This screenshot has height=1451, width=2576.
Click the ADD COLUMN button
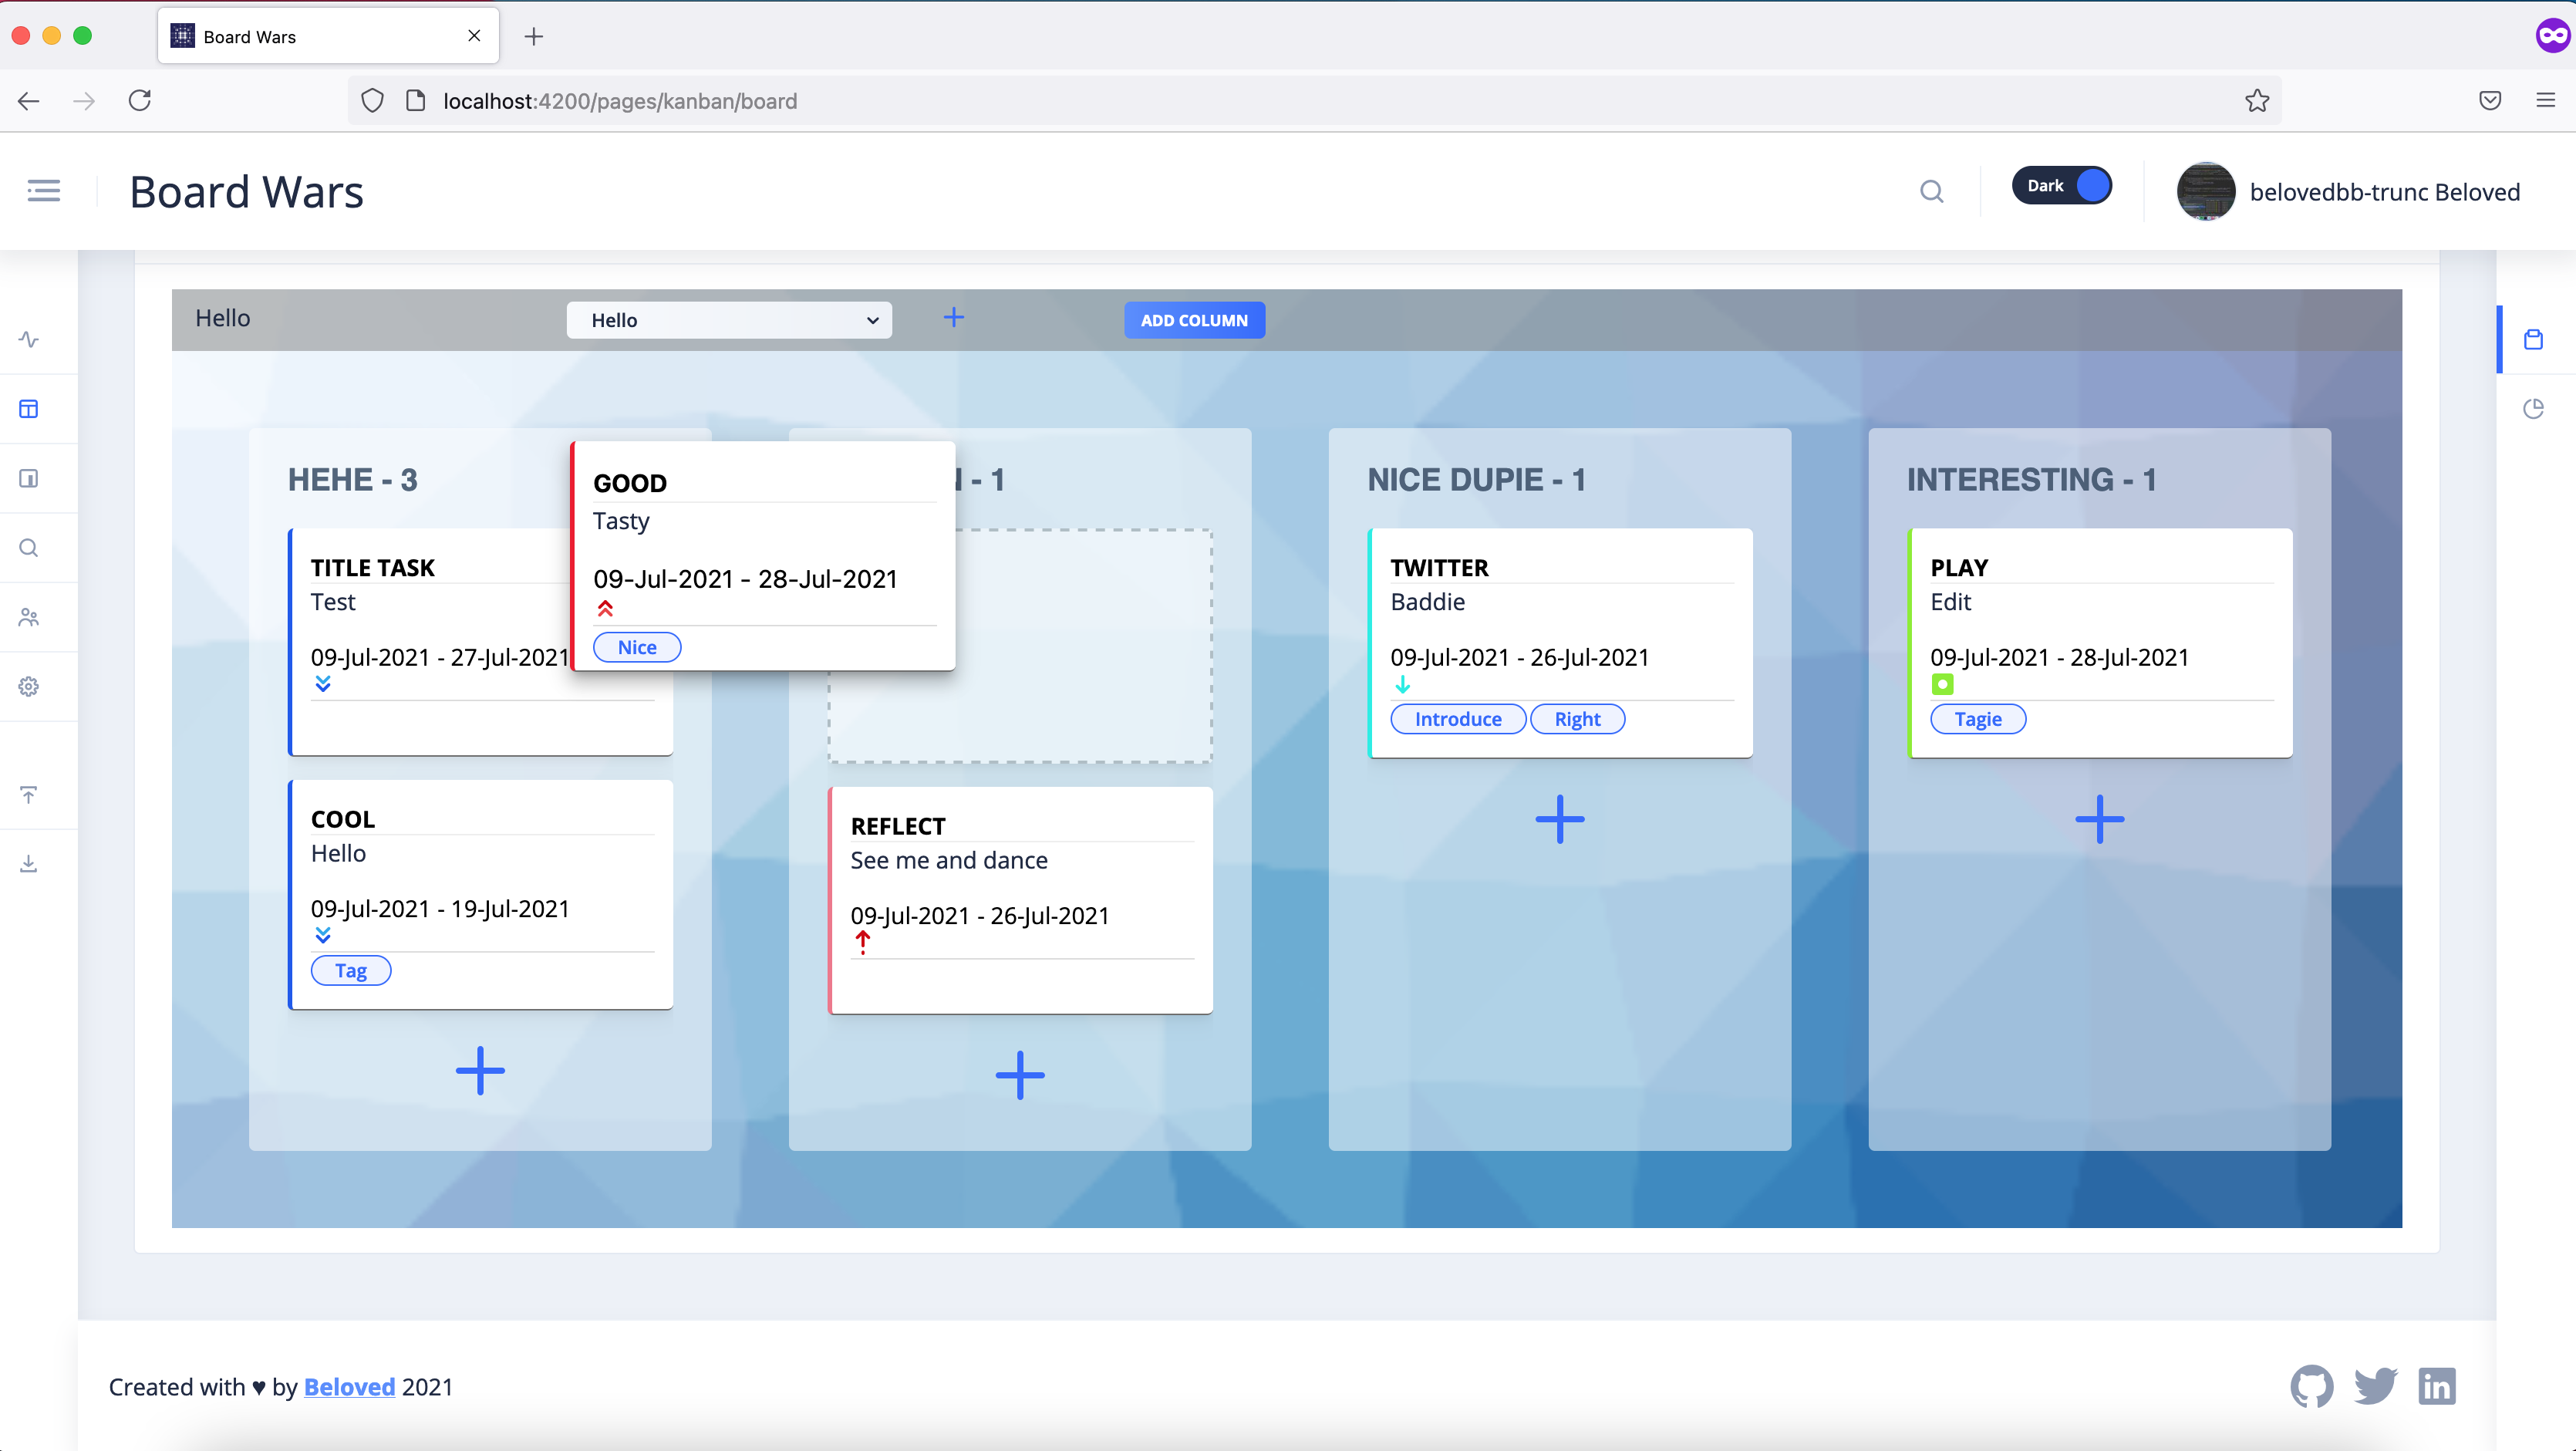(x=1194, y=320)
